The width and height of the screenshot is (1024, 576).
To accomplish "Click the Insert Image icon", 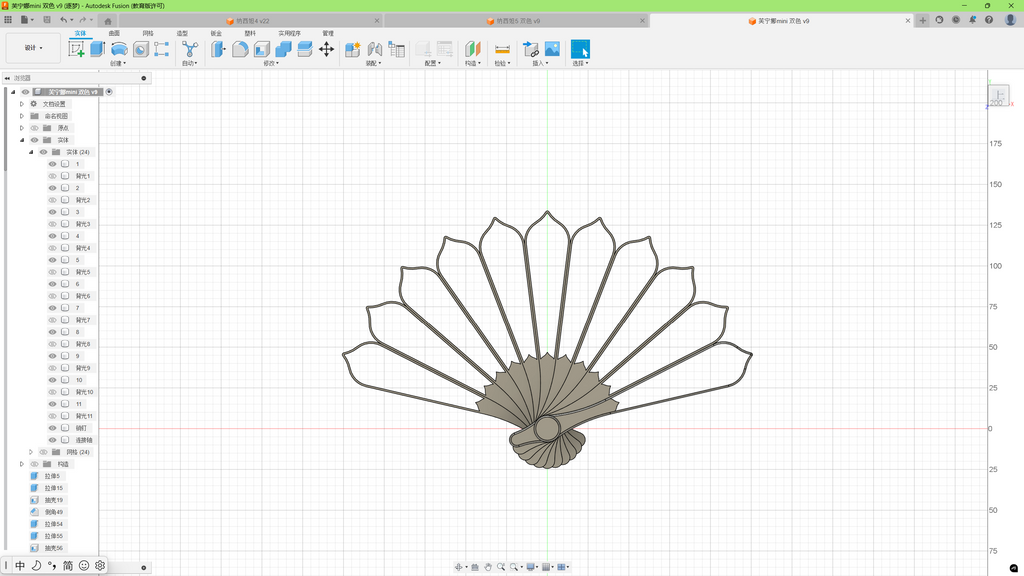I will (x=552, y=49).
